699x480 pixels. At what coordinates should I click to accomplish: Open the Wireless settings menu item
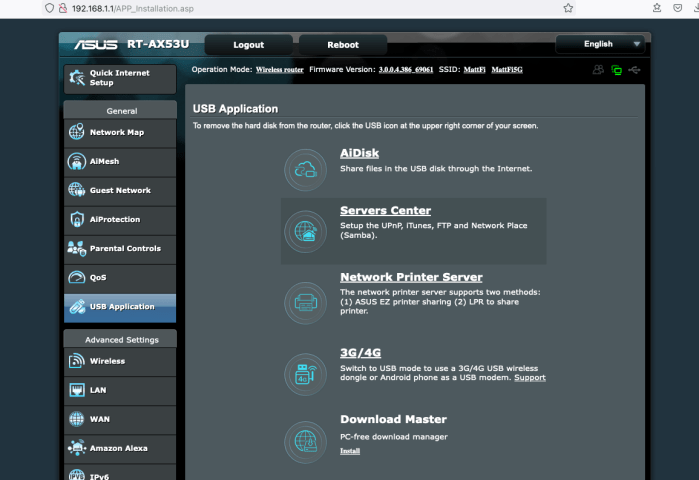120,361
